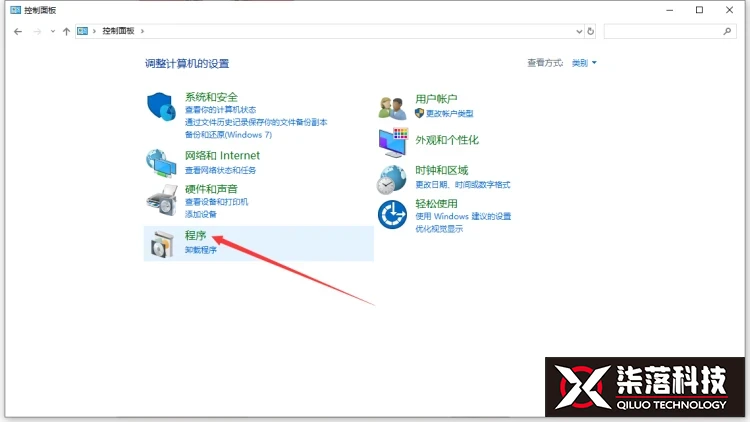Click the Control Panel search box
Image resolution: width=750 pixels, height=422 pixels.
(670, 32)
